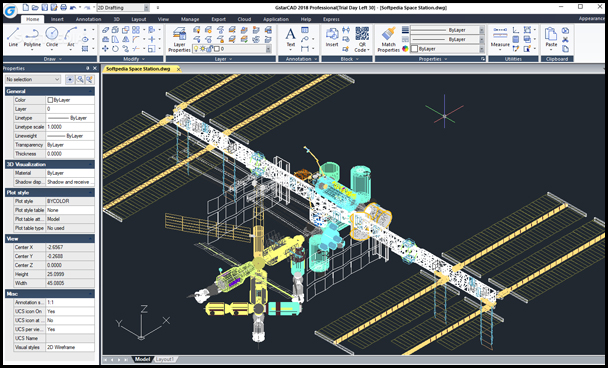Screen dimensions: 608x368
Task: Open the Layout1 tab
Action: pos(164,359)
